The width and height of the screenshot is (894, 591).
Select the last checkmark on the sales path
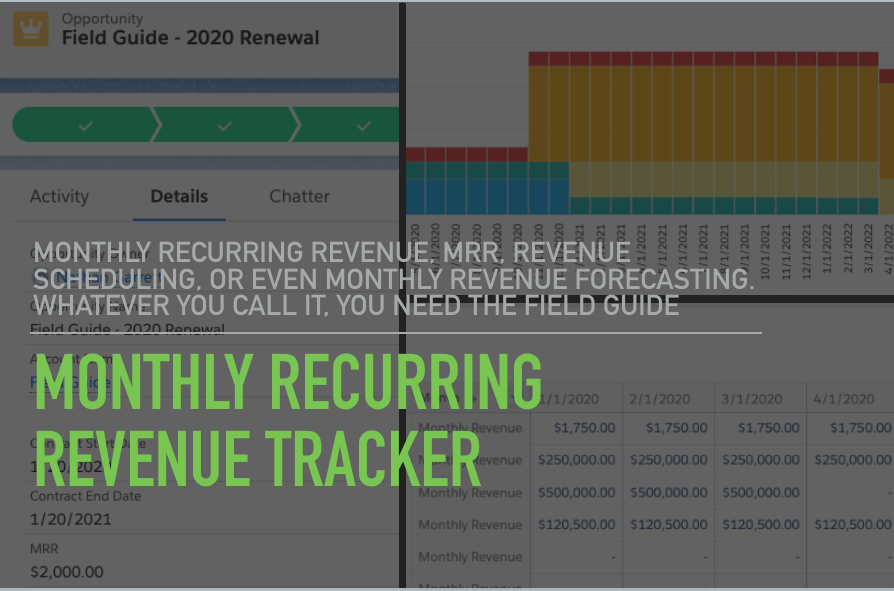pos(363,125)
